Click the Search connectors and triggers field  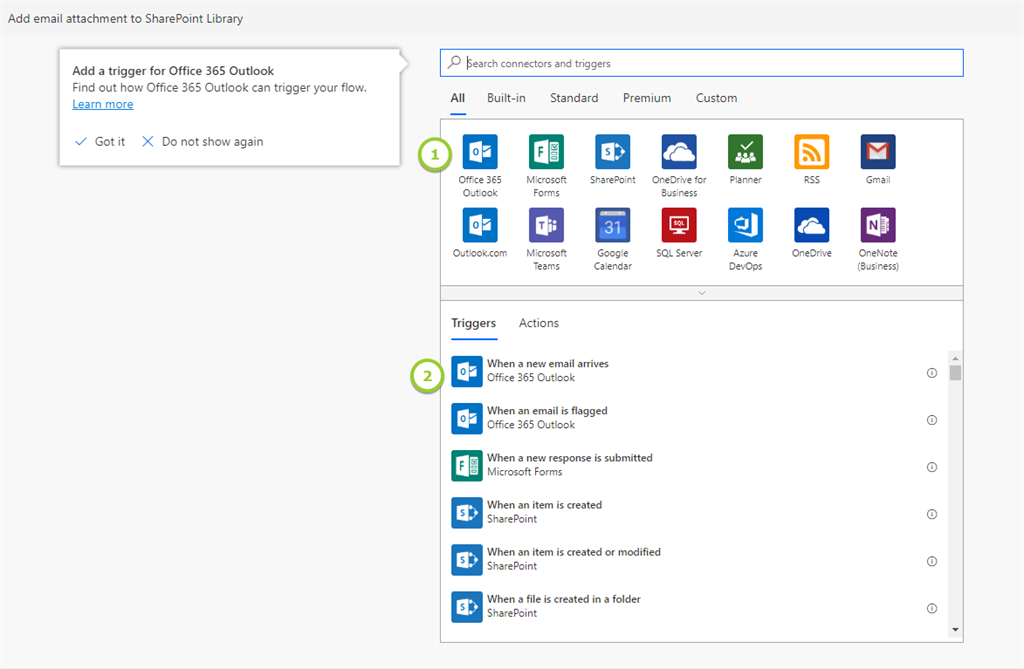click(x=710, y=63)
